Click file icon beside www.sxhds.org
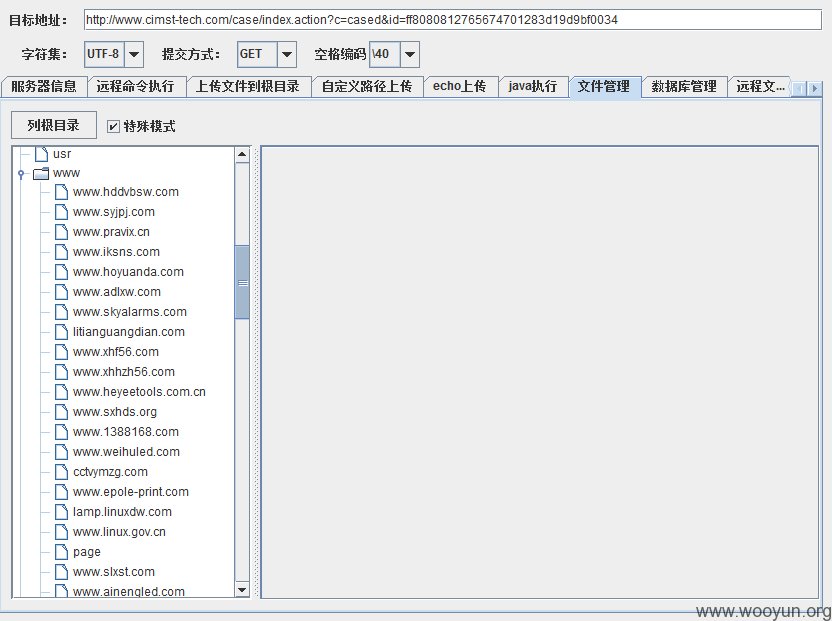This screenshot has height=621, width=832. pos(62,412)
